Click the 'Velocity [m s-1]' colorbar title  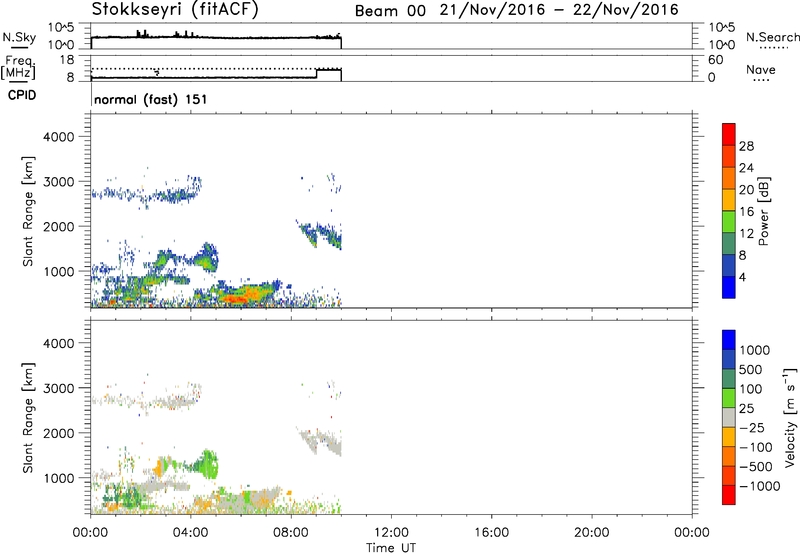pos(790,417)
